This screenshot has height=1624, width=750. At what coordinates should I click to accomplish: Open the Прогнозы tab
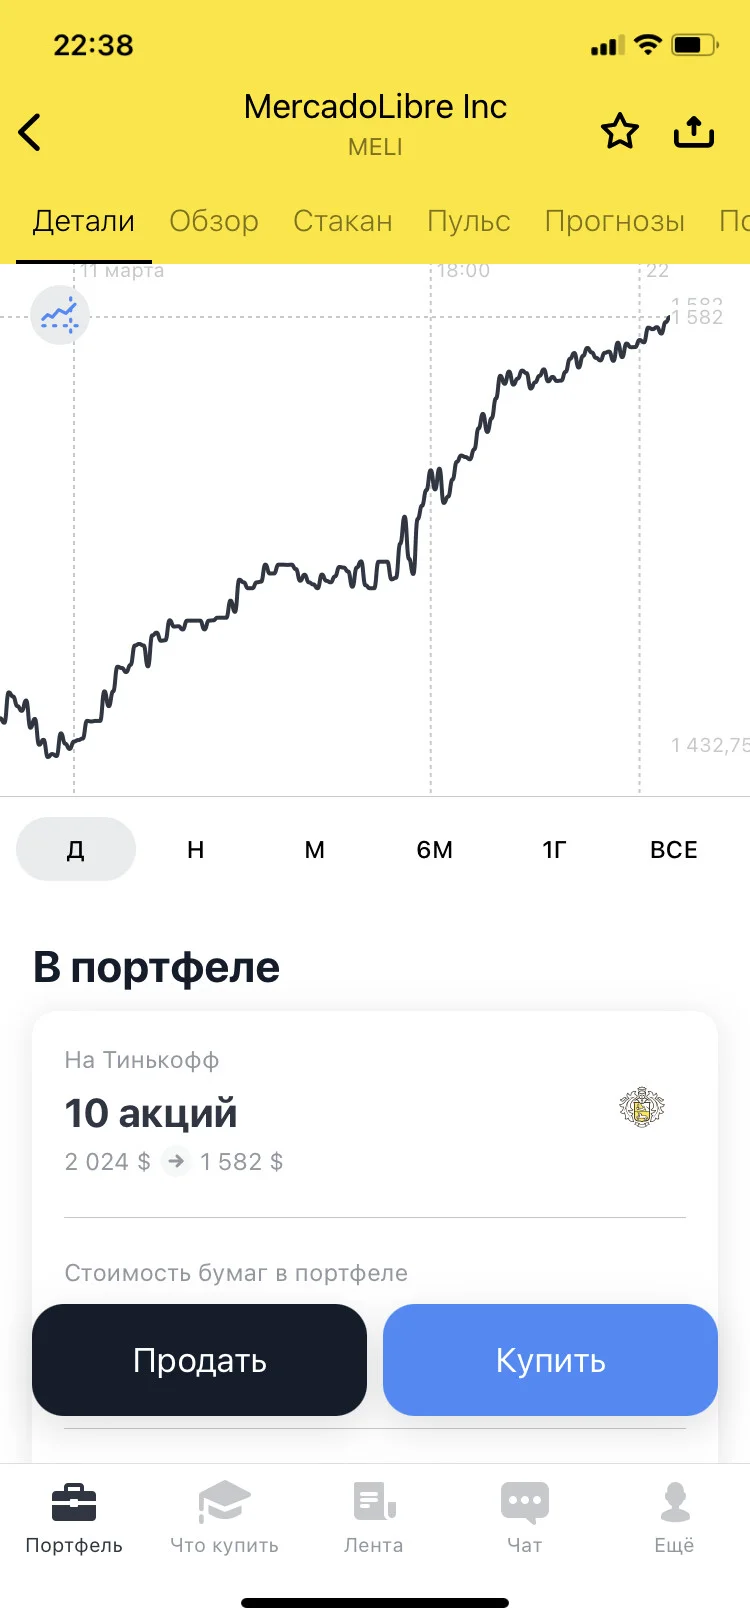pyautogui.click(x=615, y=221)
